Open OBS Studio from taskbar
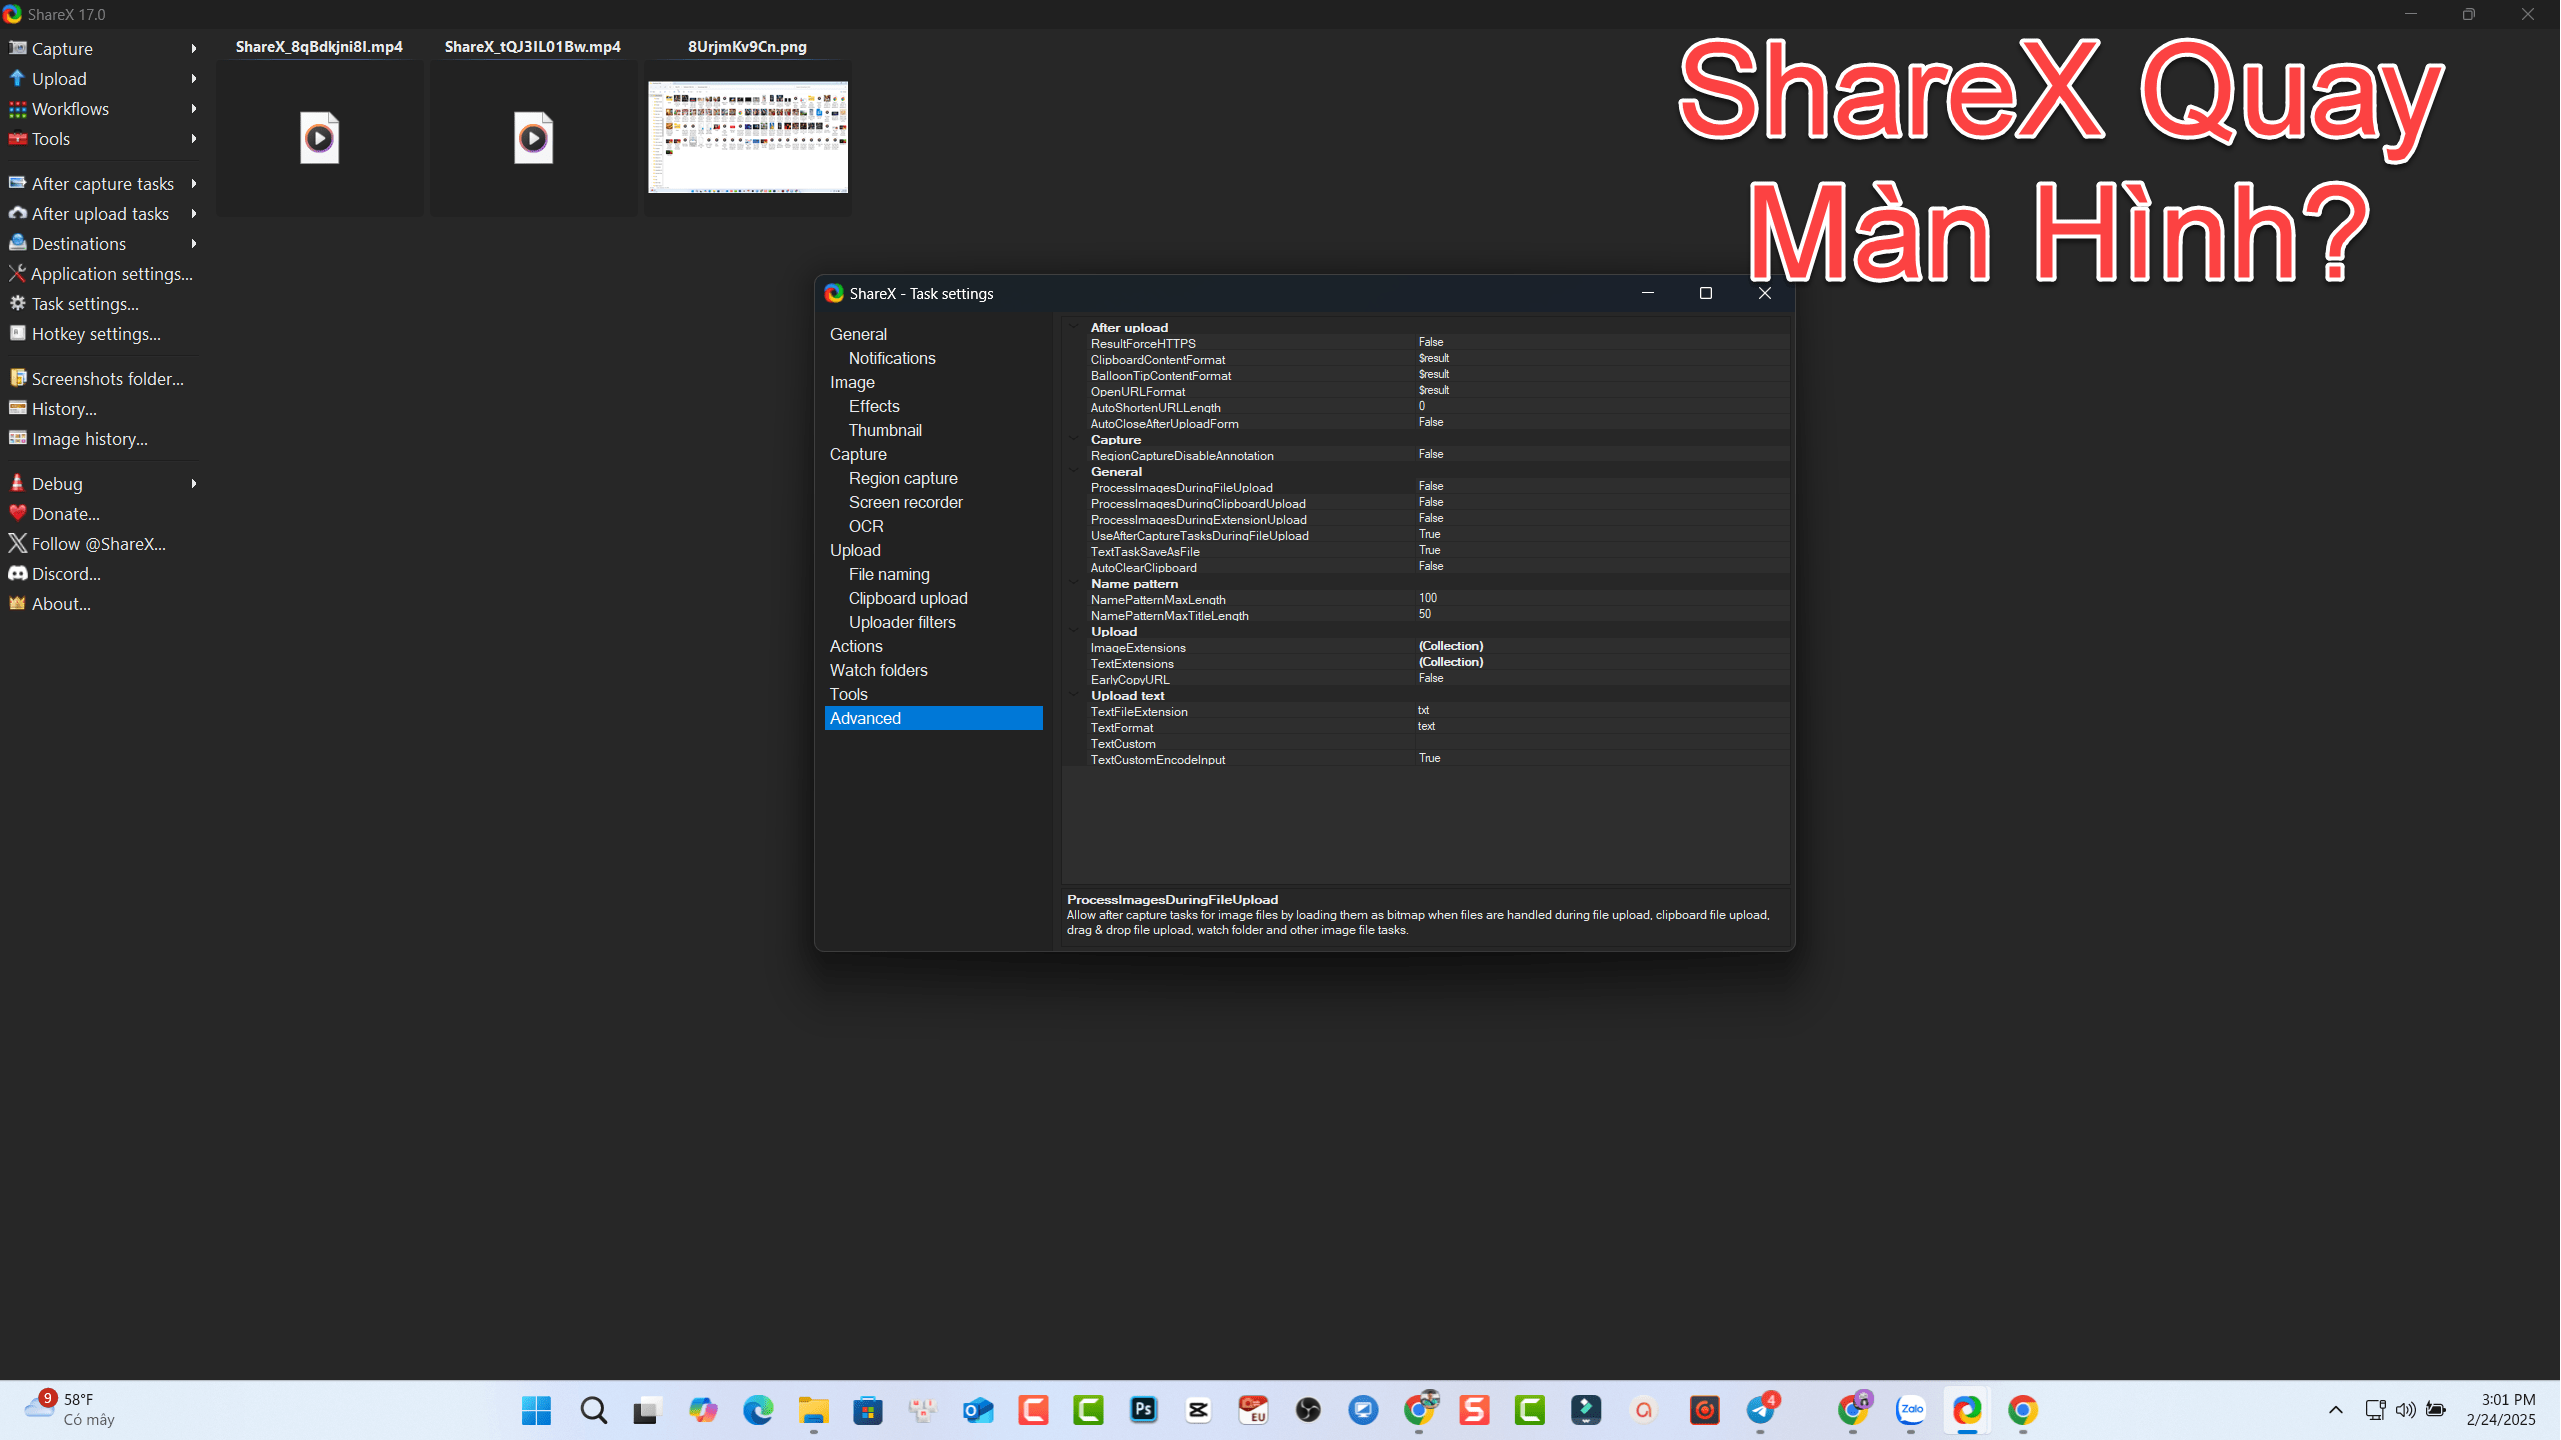Image resolution: width=2561 pixels, height=1440 pixels. (x=1308, y=1410)
